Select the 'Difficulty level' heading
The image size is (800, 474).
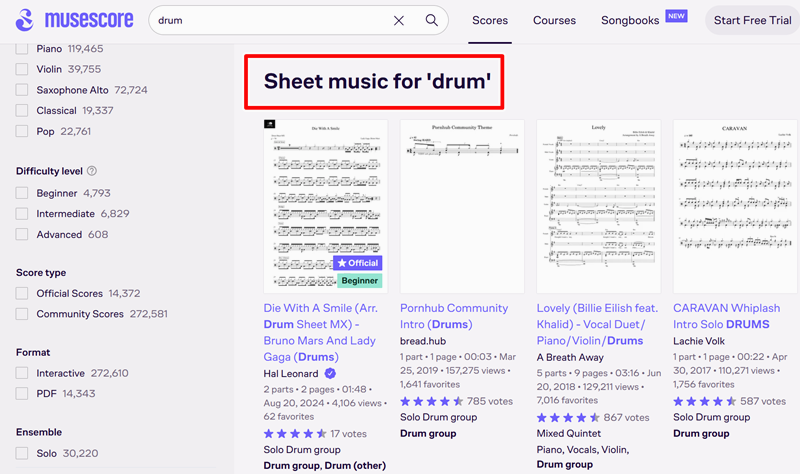[x=49, y=171]
